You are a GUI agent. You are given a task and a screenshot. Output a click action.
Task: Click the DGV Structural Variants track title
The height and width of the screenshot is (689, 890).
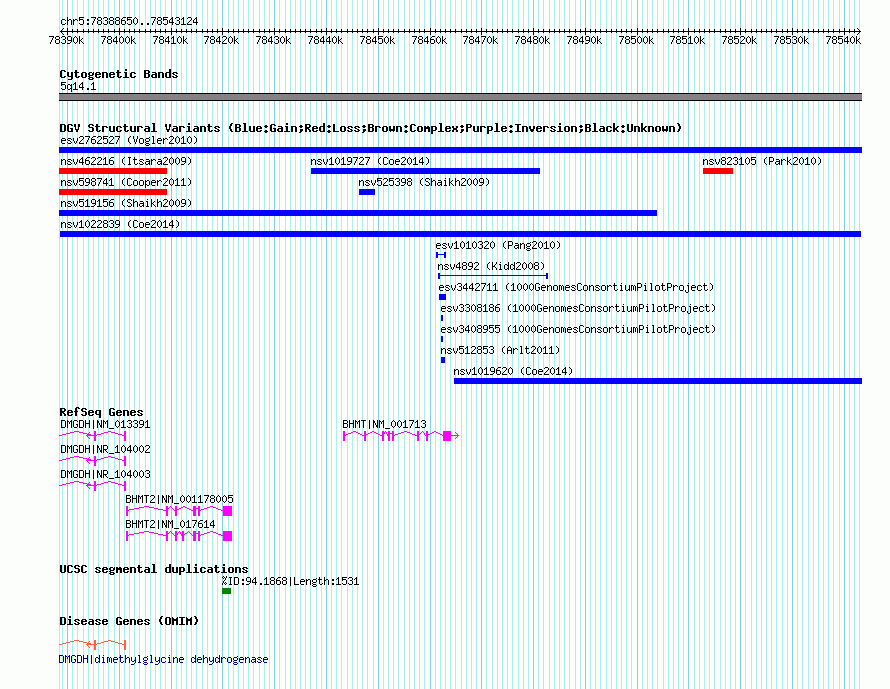tap(370, 128)
